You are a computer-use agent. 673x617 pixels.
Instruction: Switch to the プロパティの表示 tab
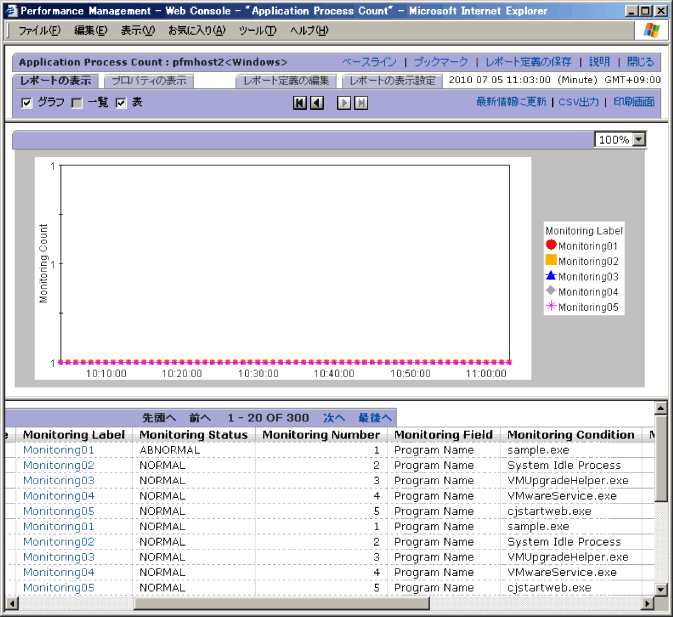pos(147,80)
